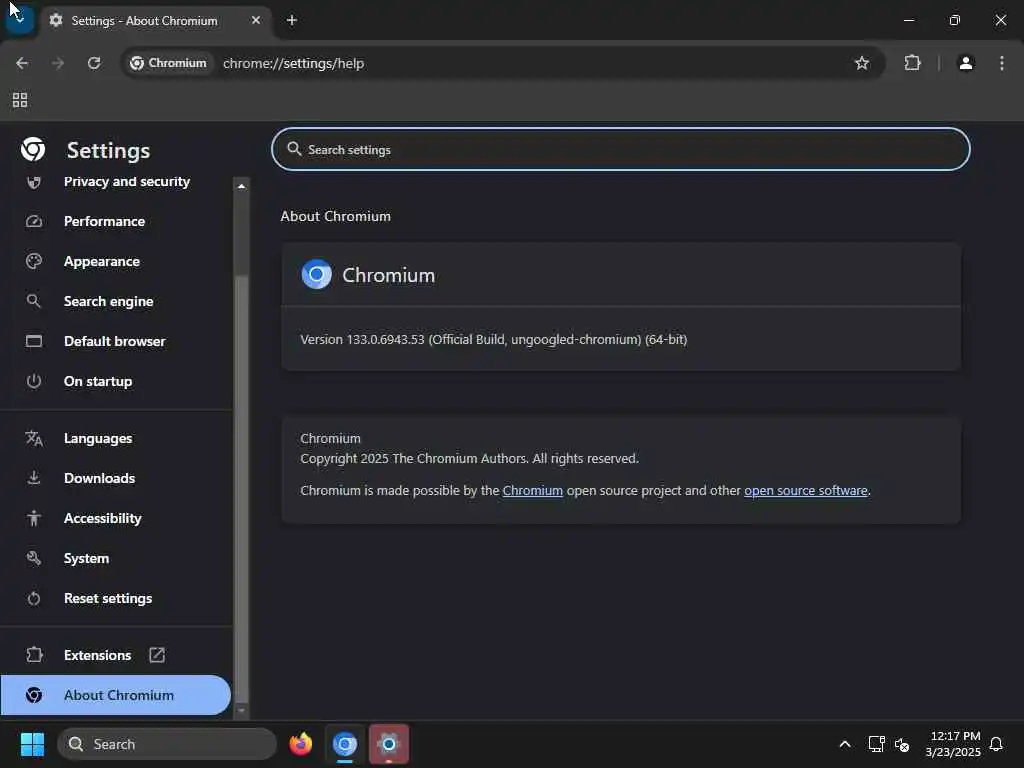Screen dimensions: 1024x768
Task: Open Languages settings
Action: (x=116, y=438)
